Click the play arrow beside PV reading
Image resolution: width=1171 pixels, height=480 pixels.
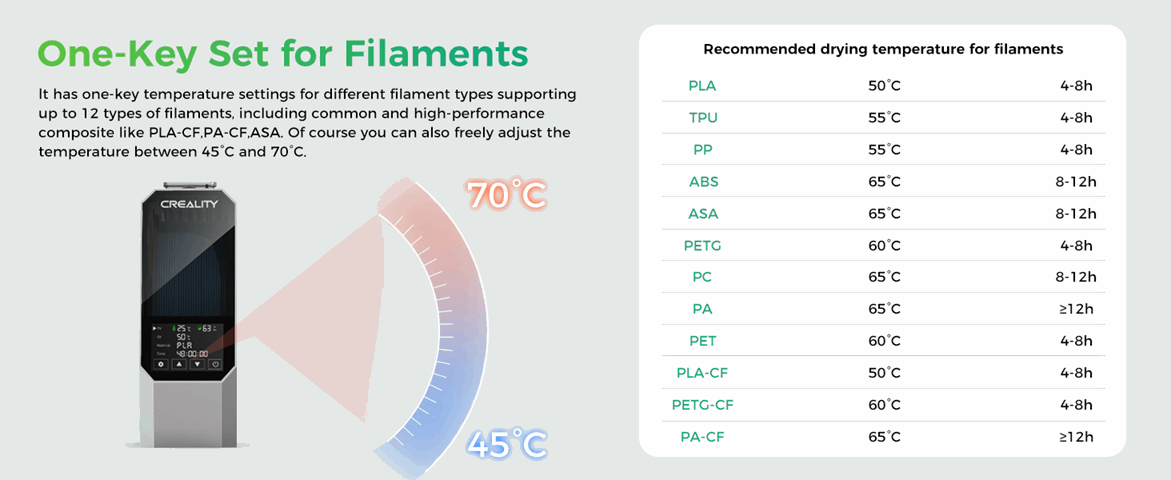pyautogui.click(x=155, y=327)
